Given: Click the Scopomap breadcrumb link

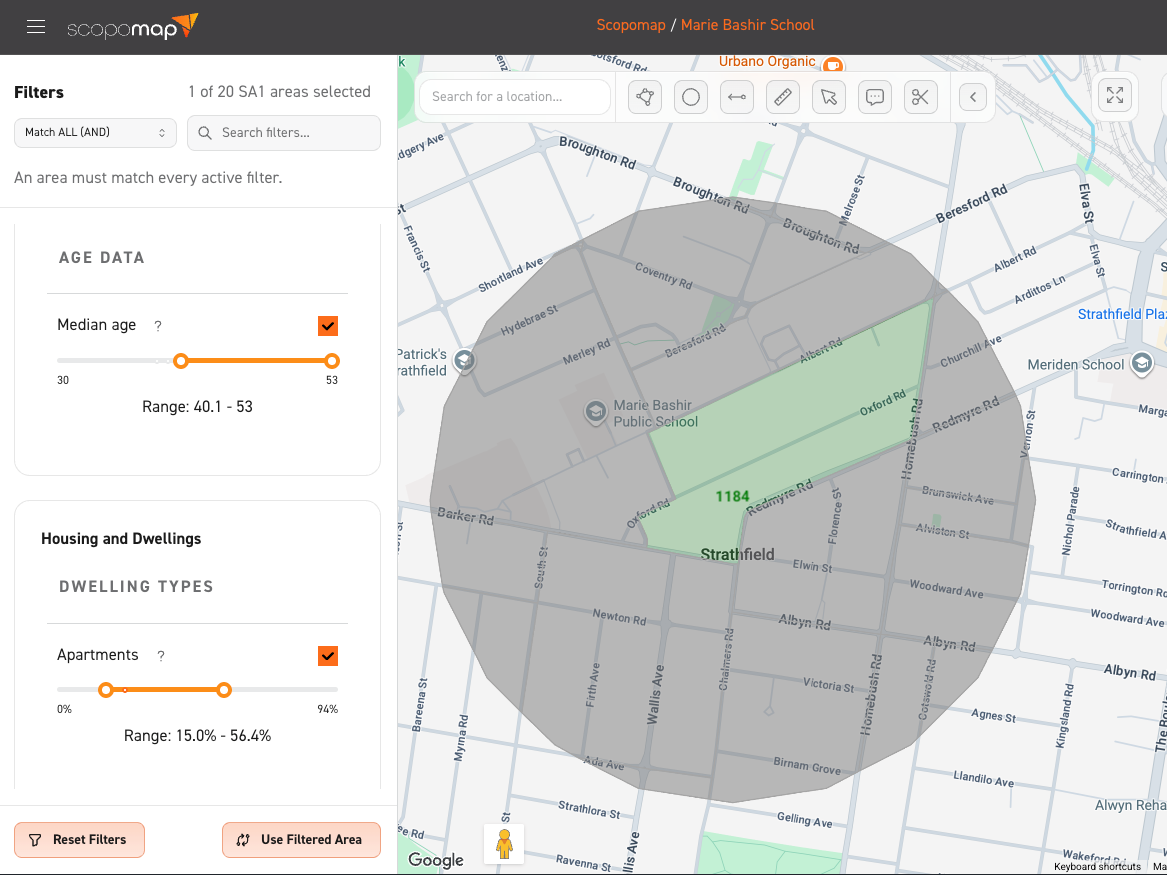Looking at the screenshot, I should (630, 25).
